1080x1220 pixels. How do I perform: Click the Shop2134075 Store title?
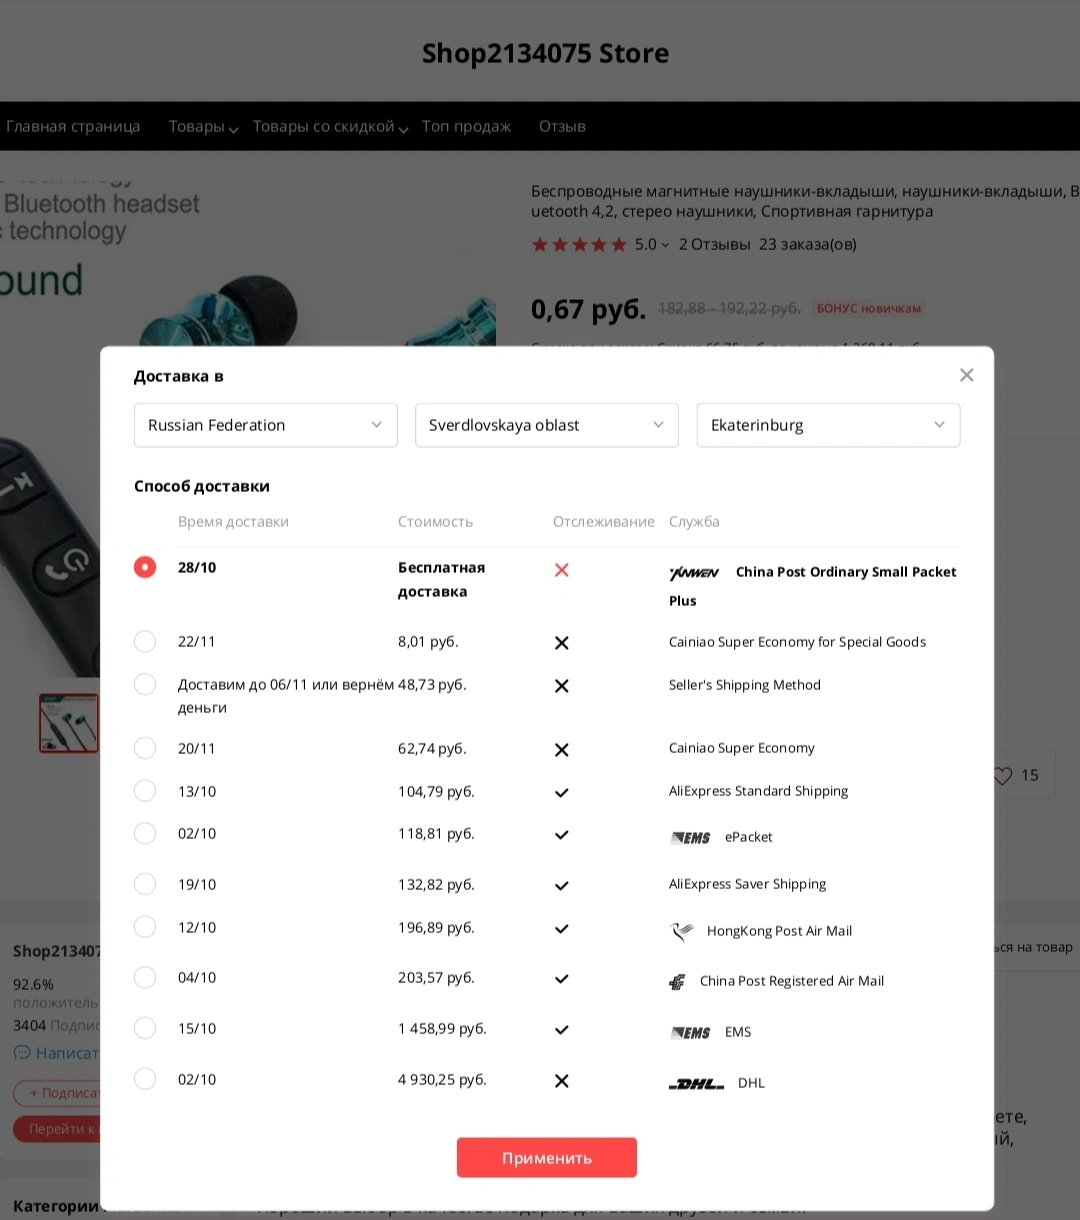[545, 53]
